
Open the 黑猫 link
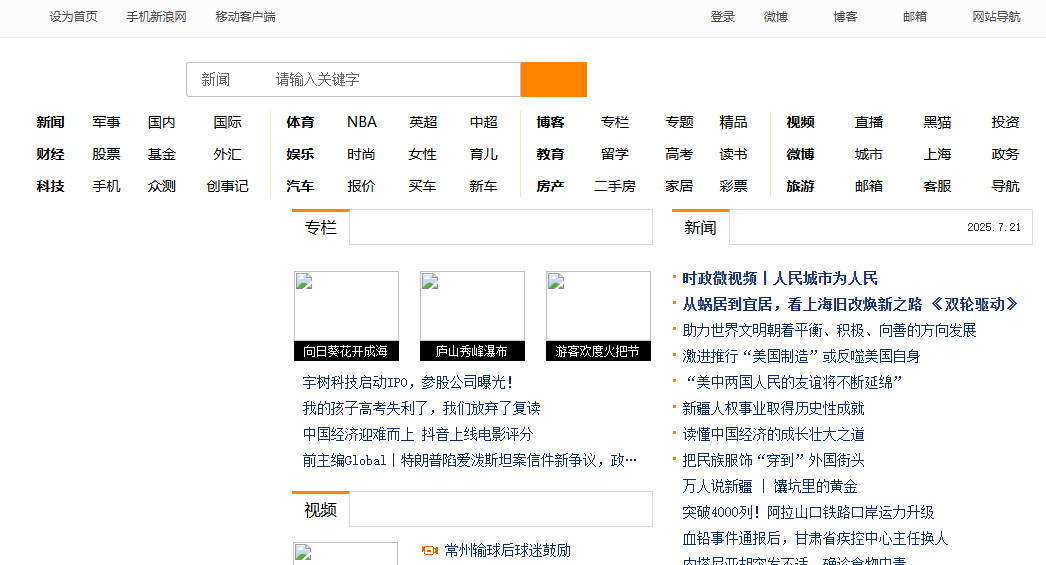click(937, 122)
